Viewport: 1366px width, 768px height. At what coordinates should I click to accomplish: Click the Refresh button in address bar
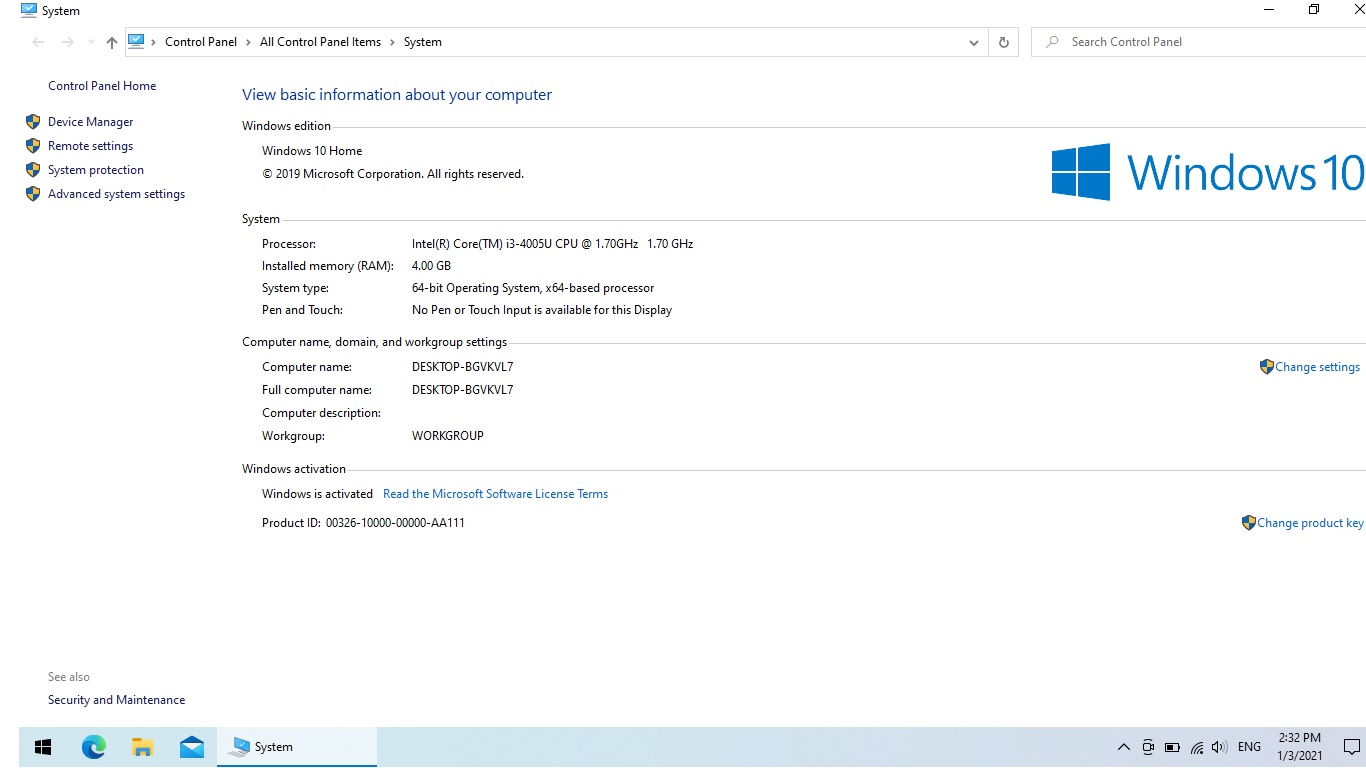pos(1003,42)
